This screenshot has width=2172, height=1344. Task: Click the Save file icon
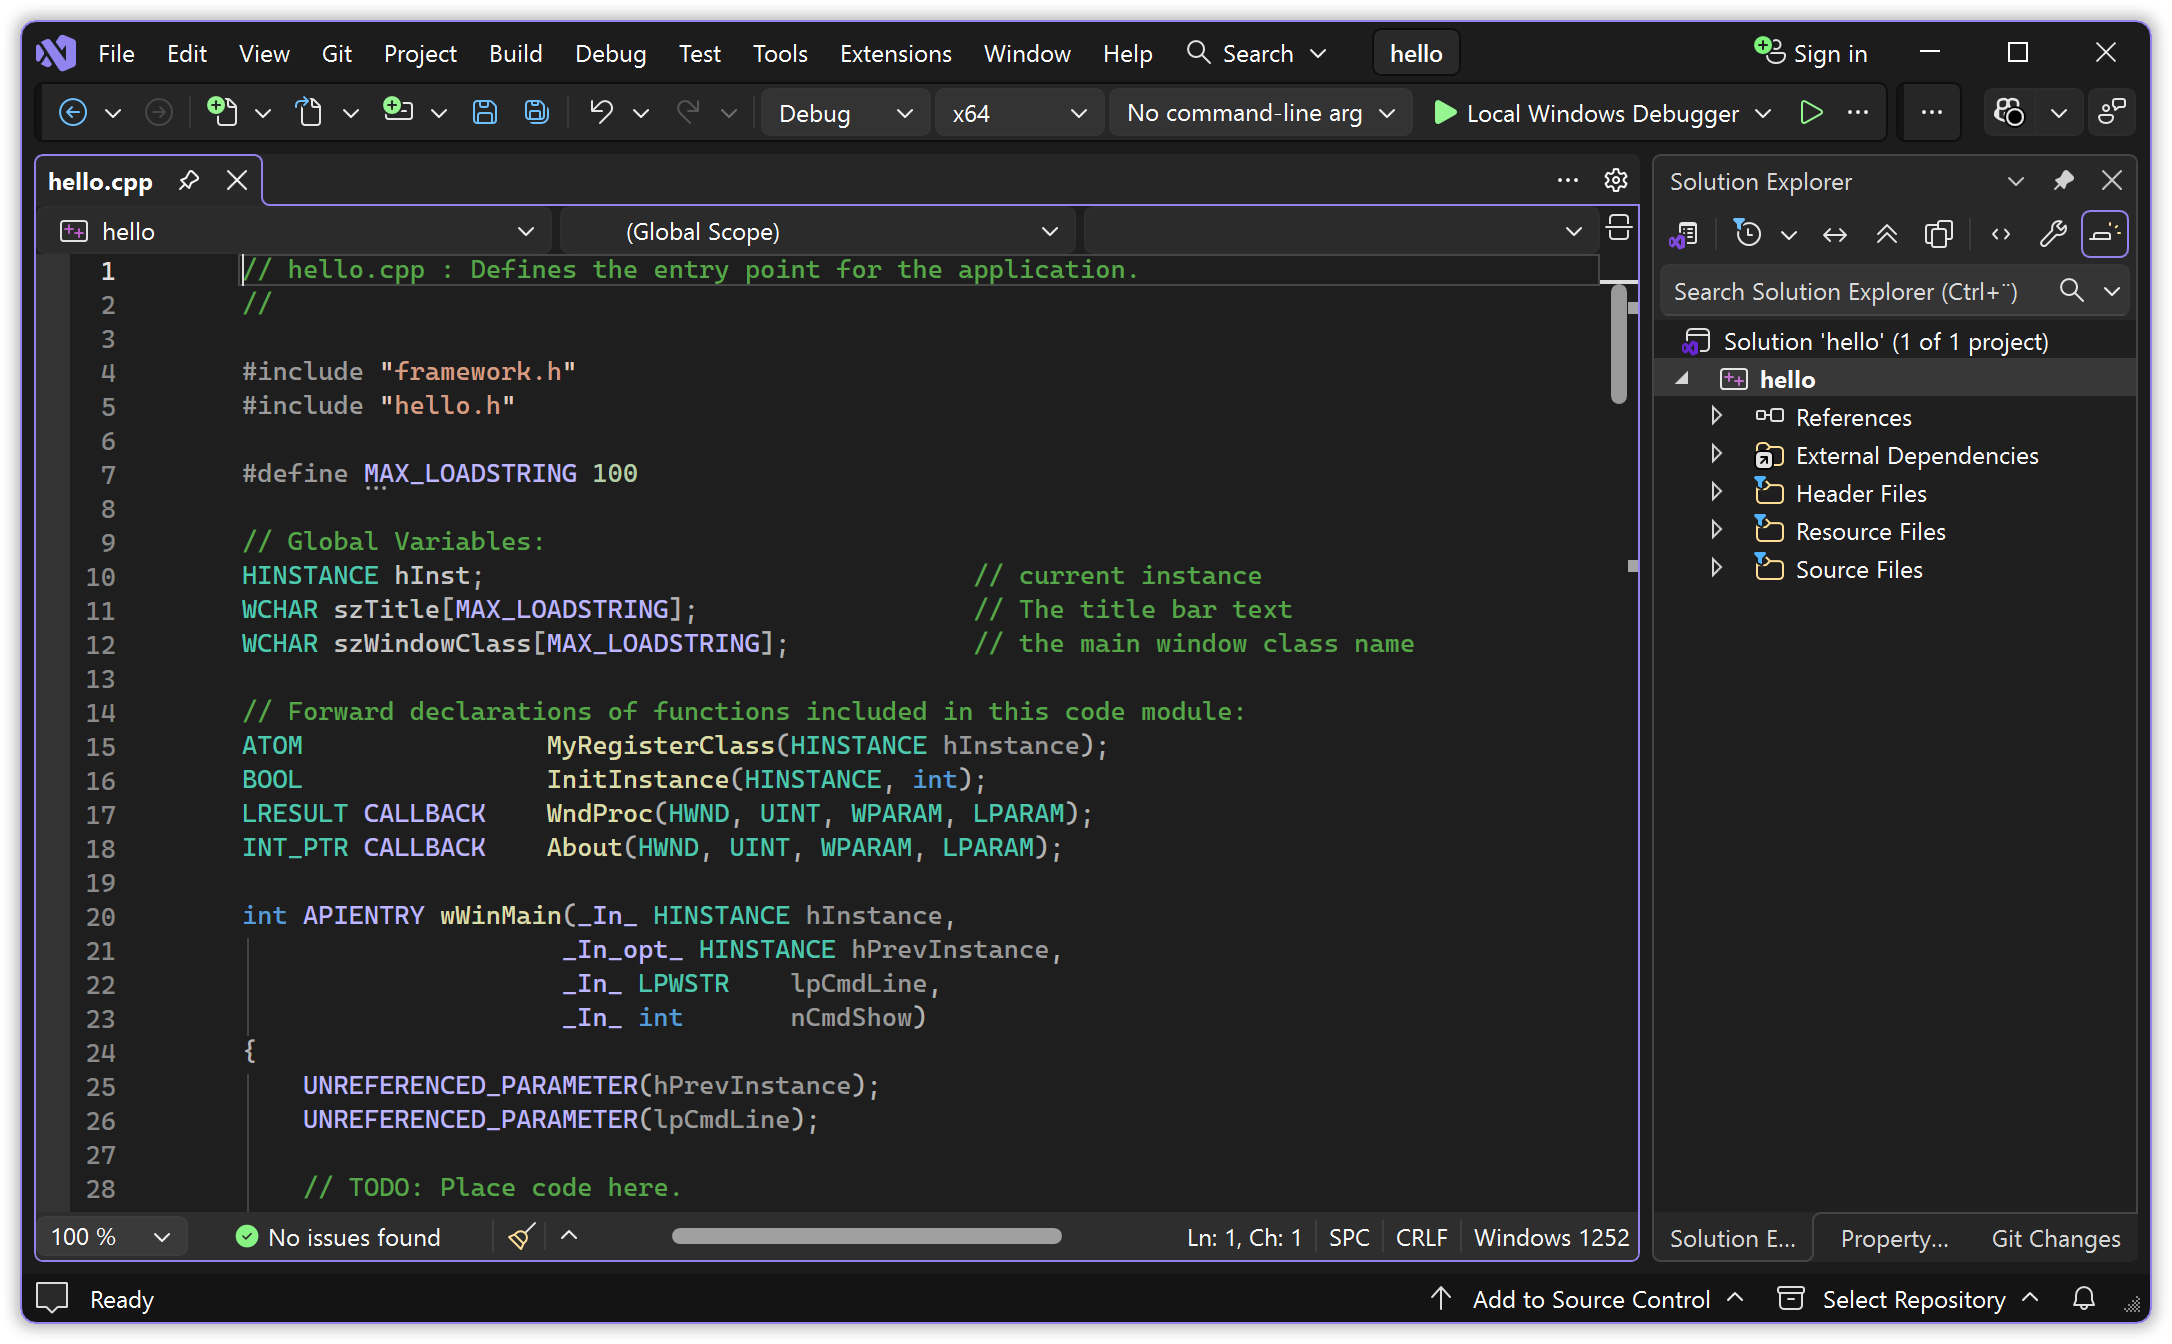point(485,112)
